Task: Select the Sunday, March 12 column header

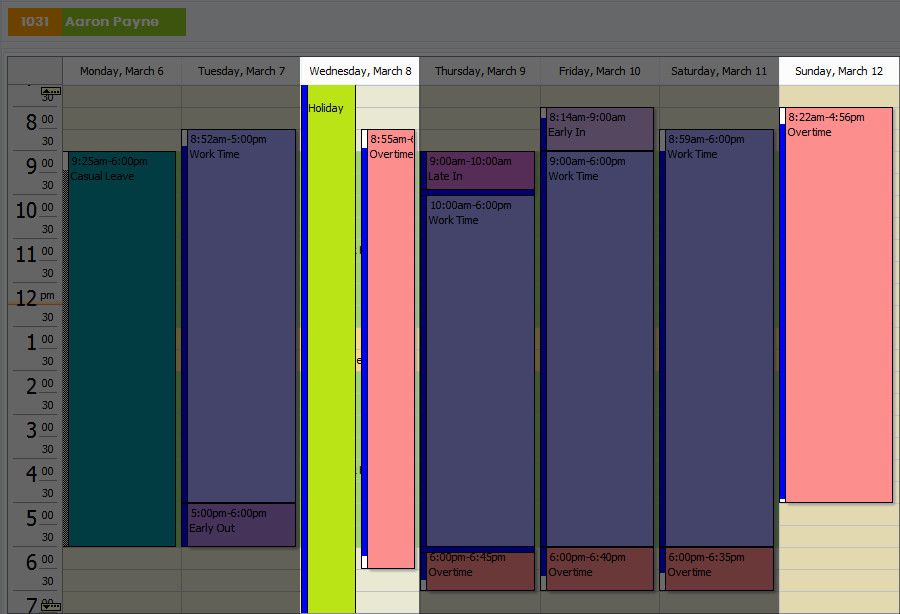Action: click(x=838, y=71)
